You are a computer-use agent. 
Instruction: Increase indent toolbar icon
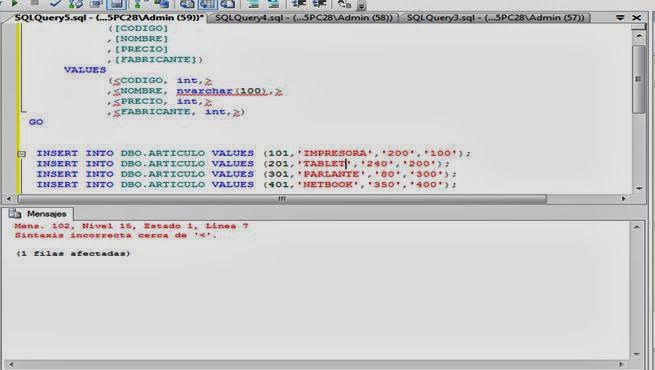(319, 4)
